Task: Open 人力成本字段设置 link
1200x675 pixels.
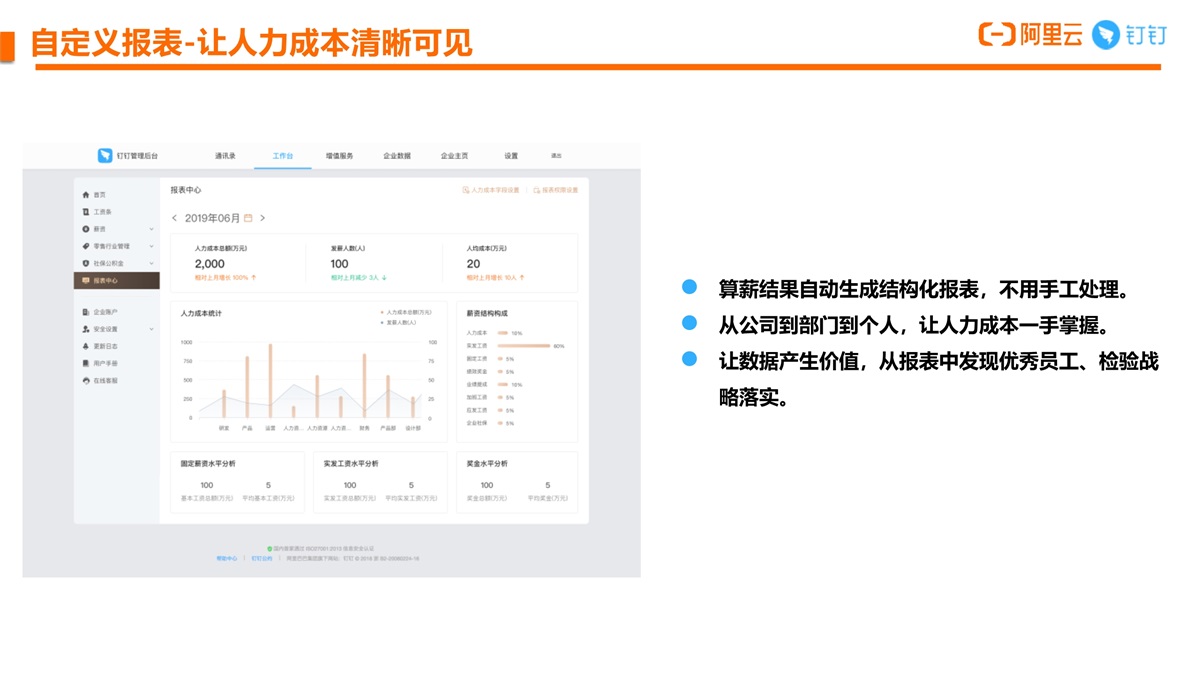Action: [x=492, y=190]
